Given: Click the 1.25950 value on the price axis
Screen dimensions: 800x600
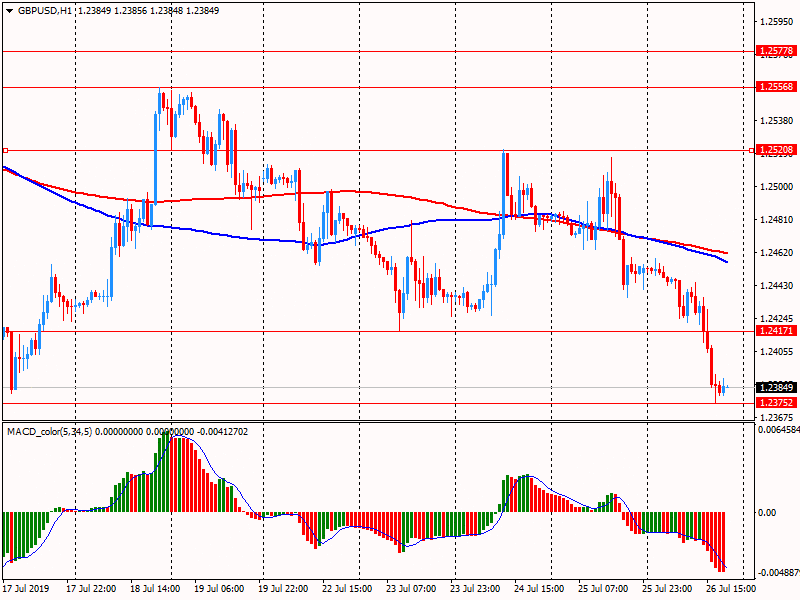Looking at the screenshot, I should 777,22.
